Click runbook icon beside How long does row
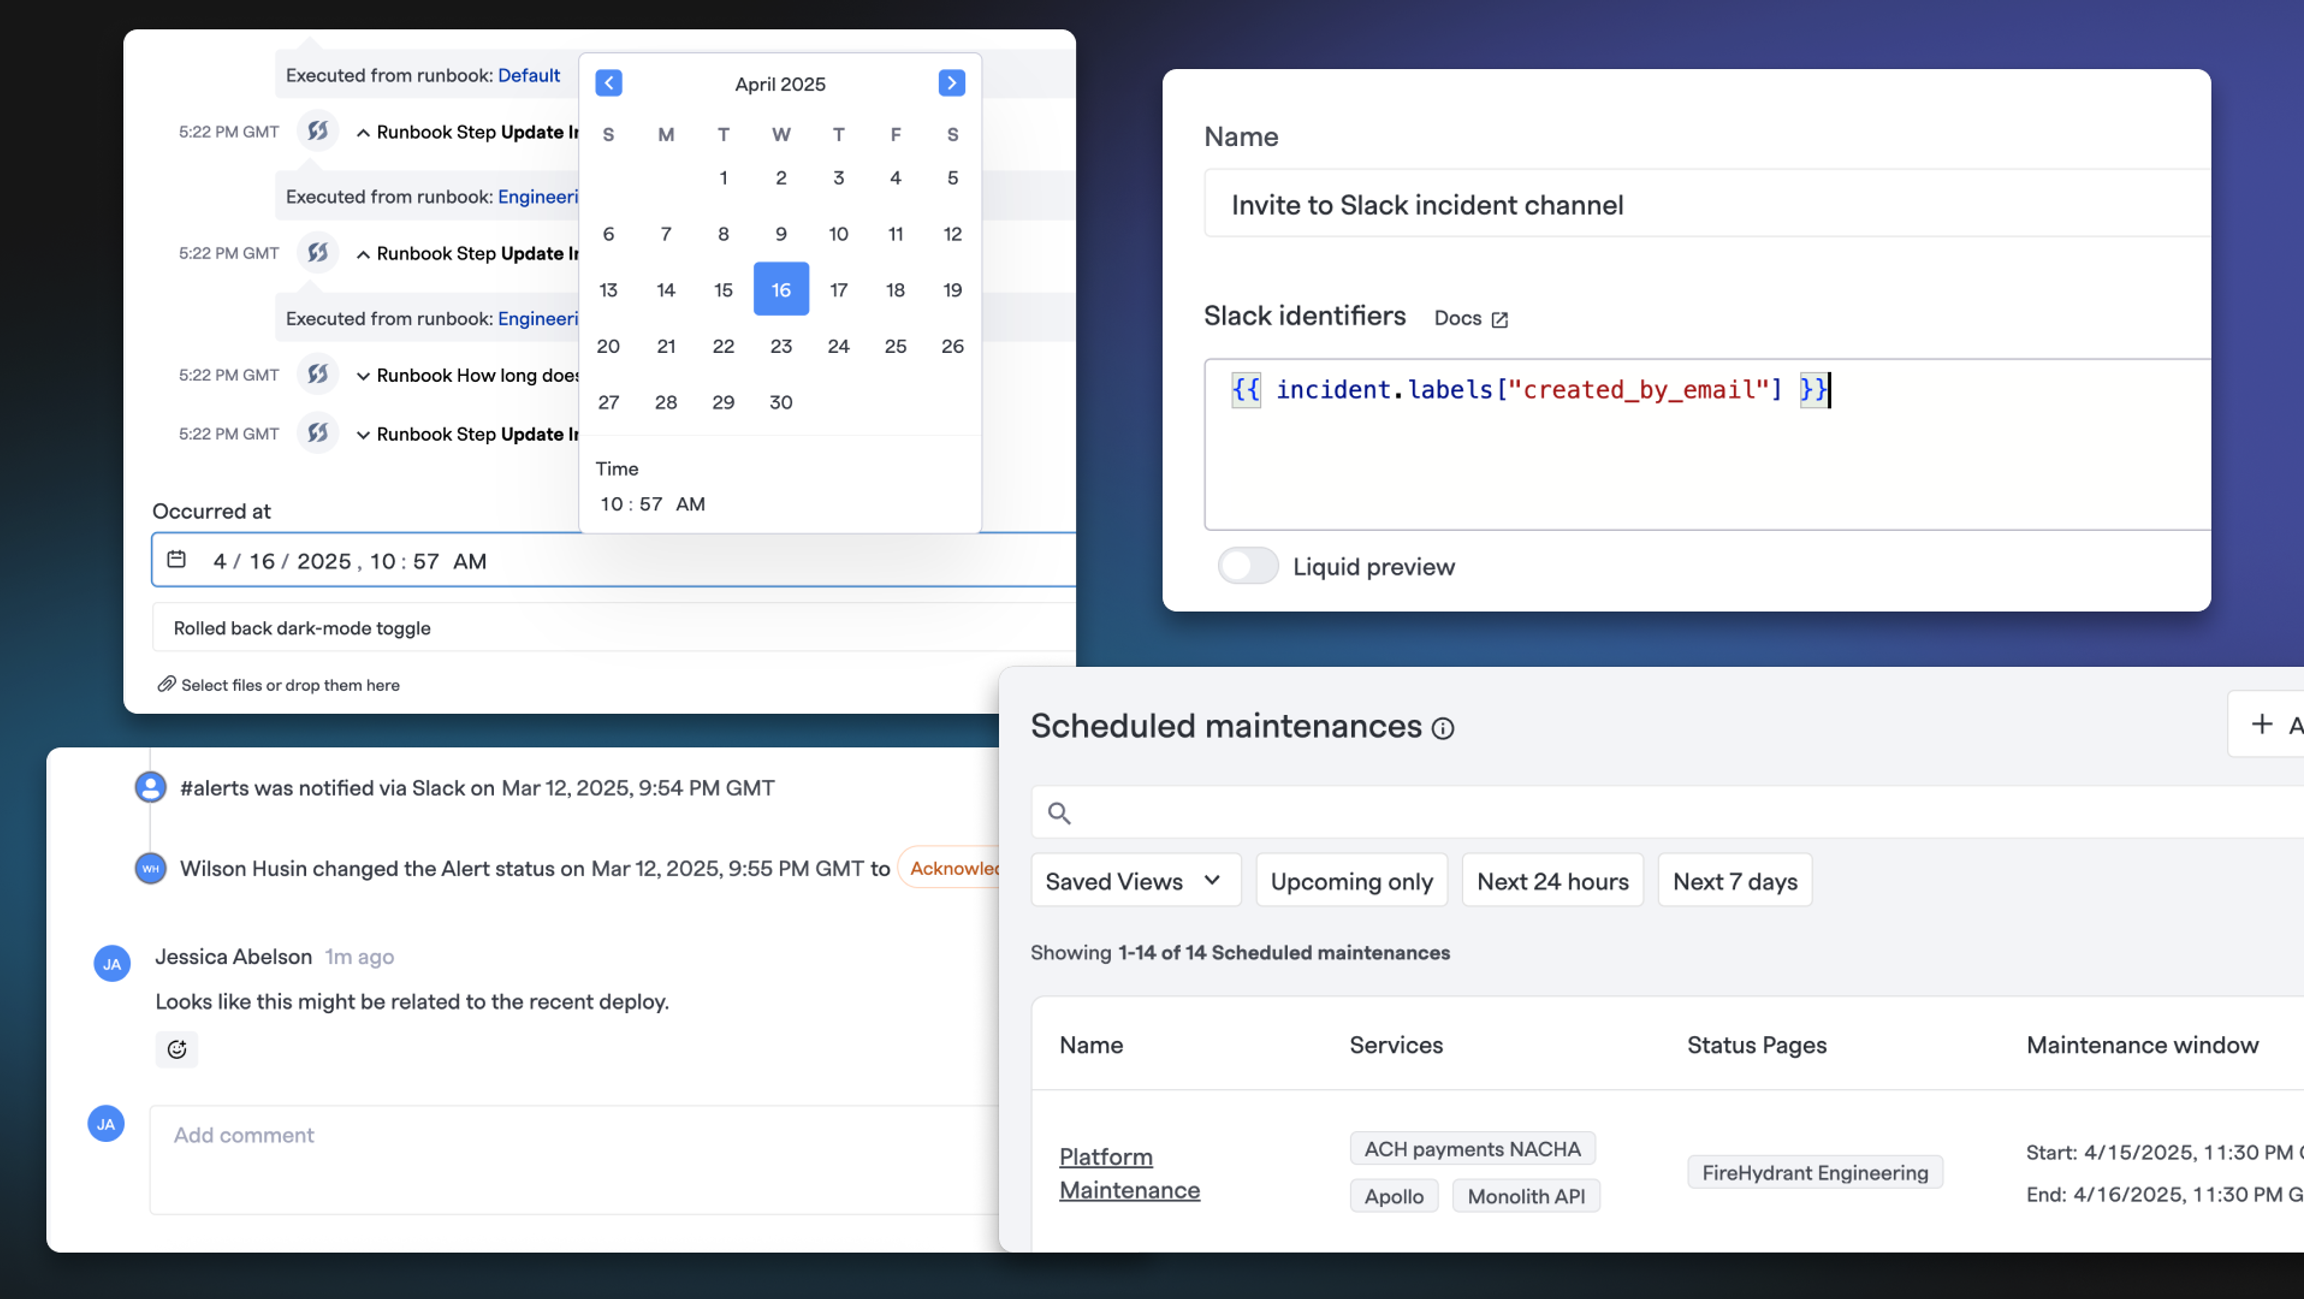 318,374
